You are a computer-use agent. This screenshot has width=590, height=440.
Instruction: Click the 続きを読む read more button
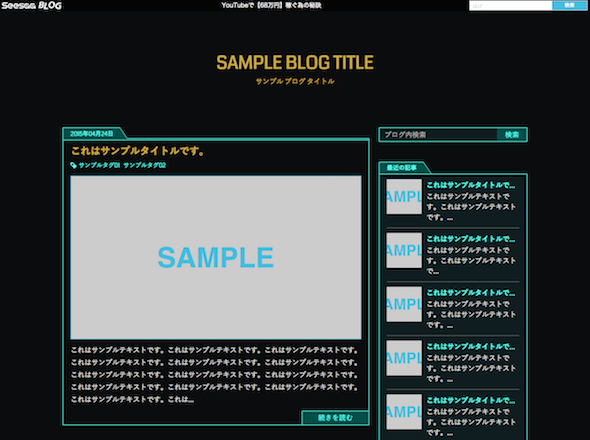click(335, 417)
